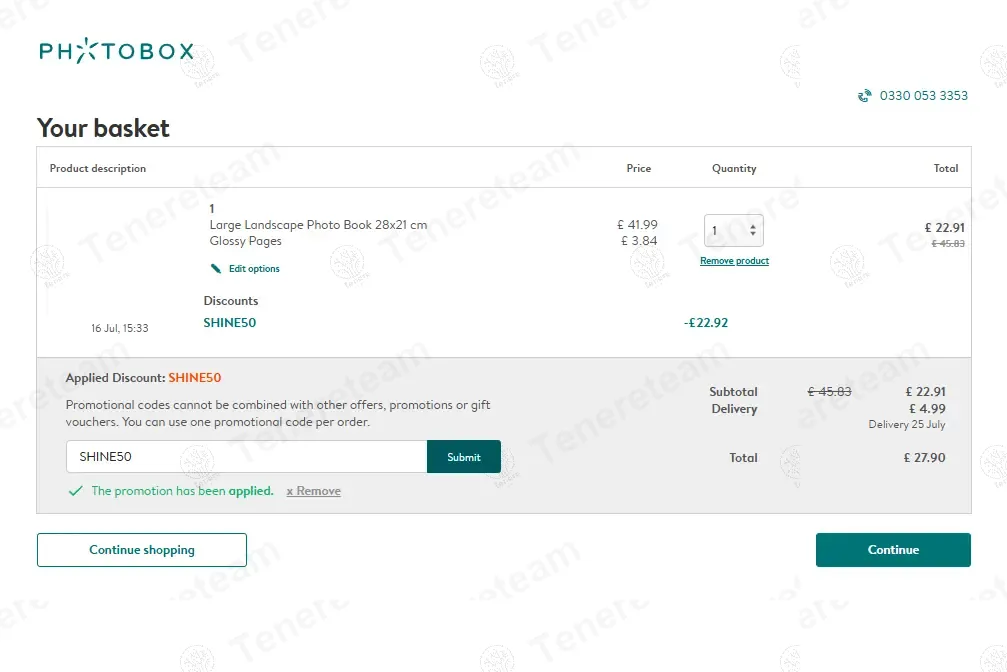Remove the applied SHINE50 promotion
This screenshot has width=1007, height=672.
pyautogui.click(x=314, y=491)
